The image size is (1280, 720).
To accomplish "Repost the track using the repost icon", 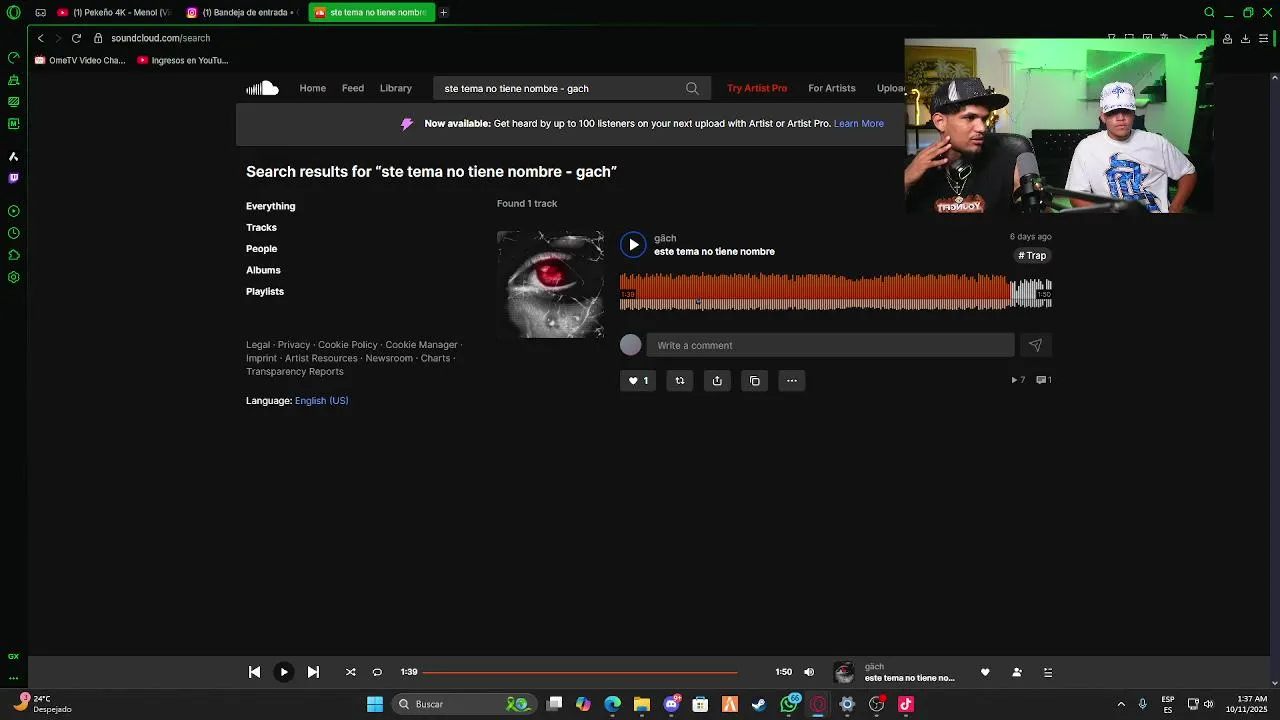I will 680,380.
